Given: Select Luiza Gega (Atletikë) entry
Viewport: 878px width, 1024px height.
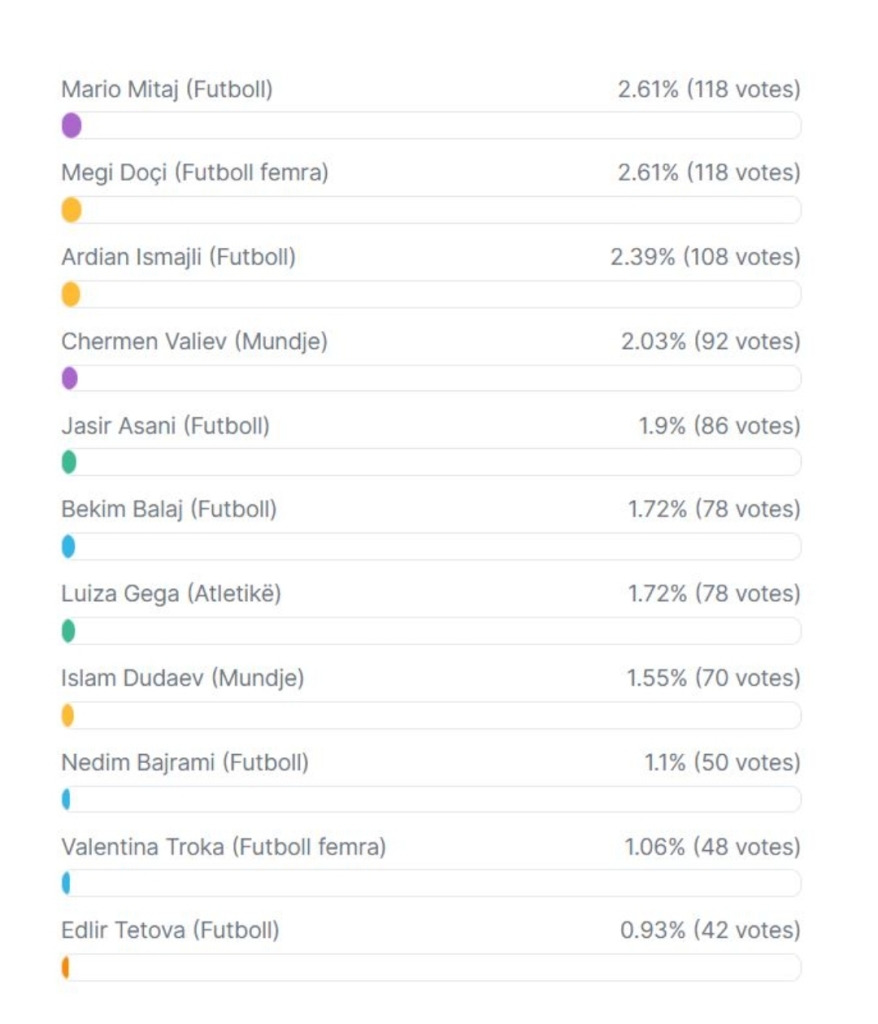Looking at the screenshot, I should click(x=171, y=594).
